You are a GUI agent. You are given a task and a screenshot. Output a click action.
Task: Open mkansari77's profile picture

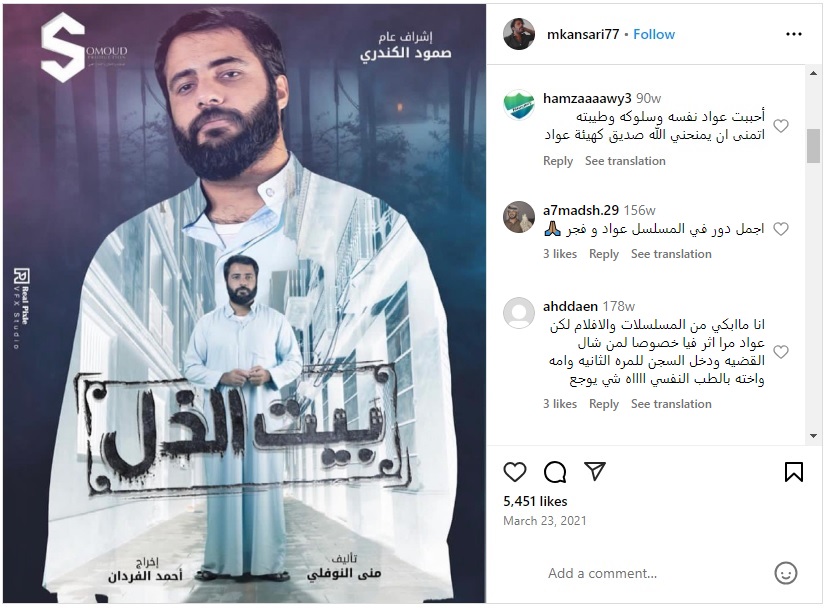(x=519, y=34)
